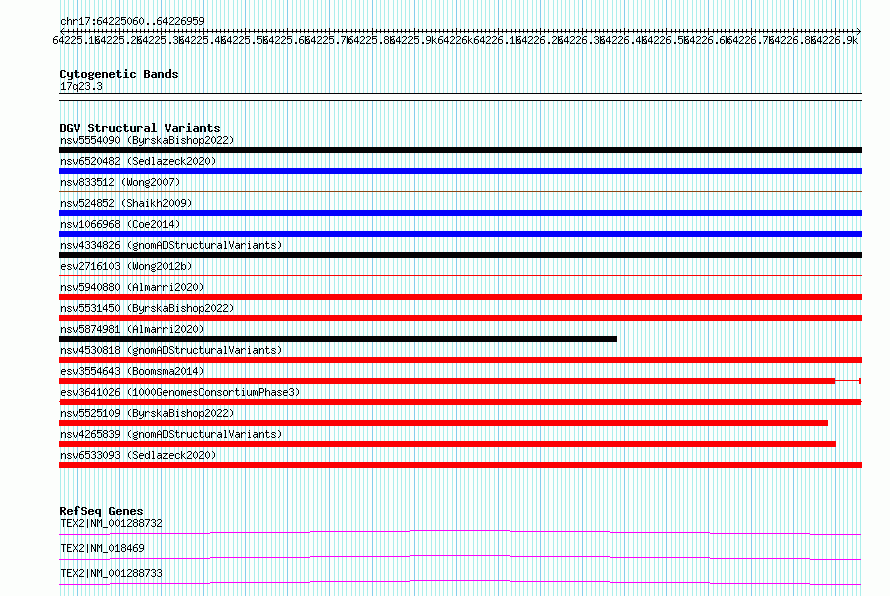The height and width of the screenshot is (596, 890).
Task: Open nsv5531450 (ByrskaBishop2022) variant
Action: 147,308
